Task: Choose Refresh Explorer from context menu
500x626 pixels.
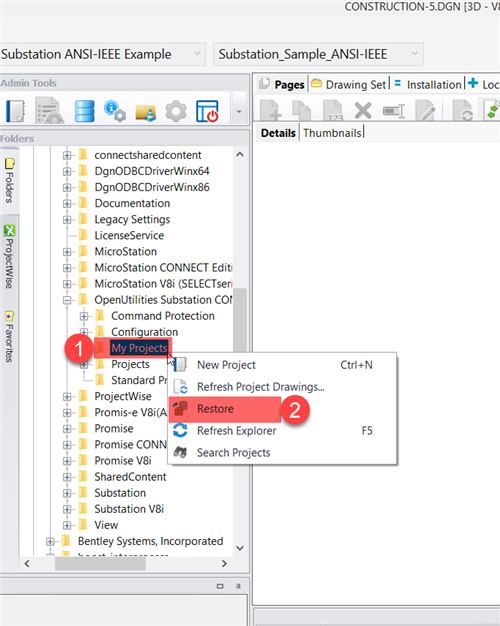Action: pyautogui.click(x=282, y=431)
